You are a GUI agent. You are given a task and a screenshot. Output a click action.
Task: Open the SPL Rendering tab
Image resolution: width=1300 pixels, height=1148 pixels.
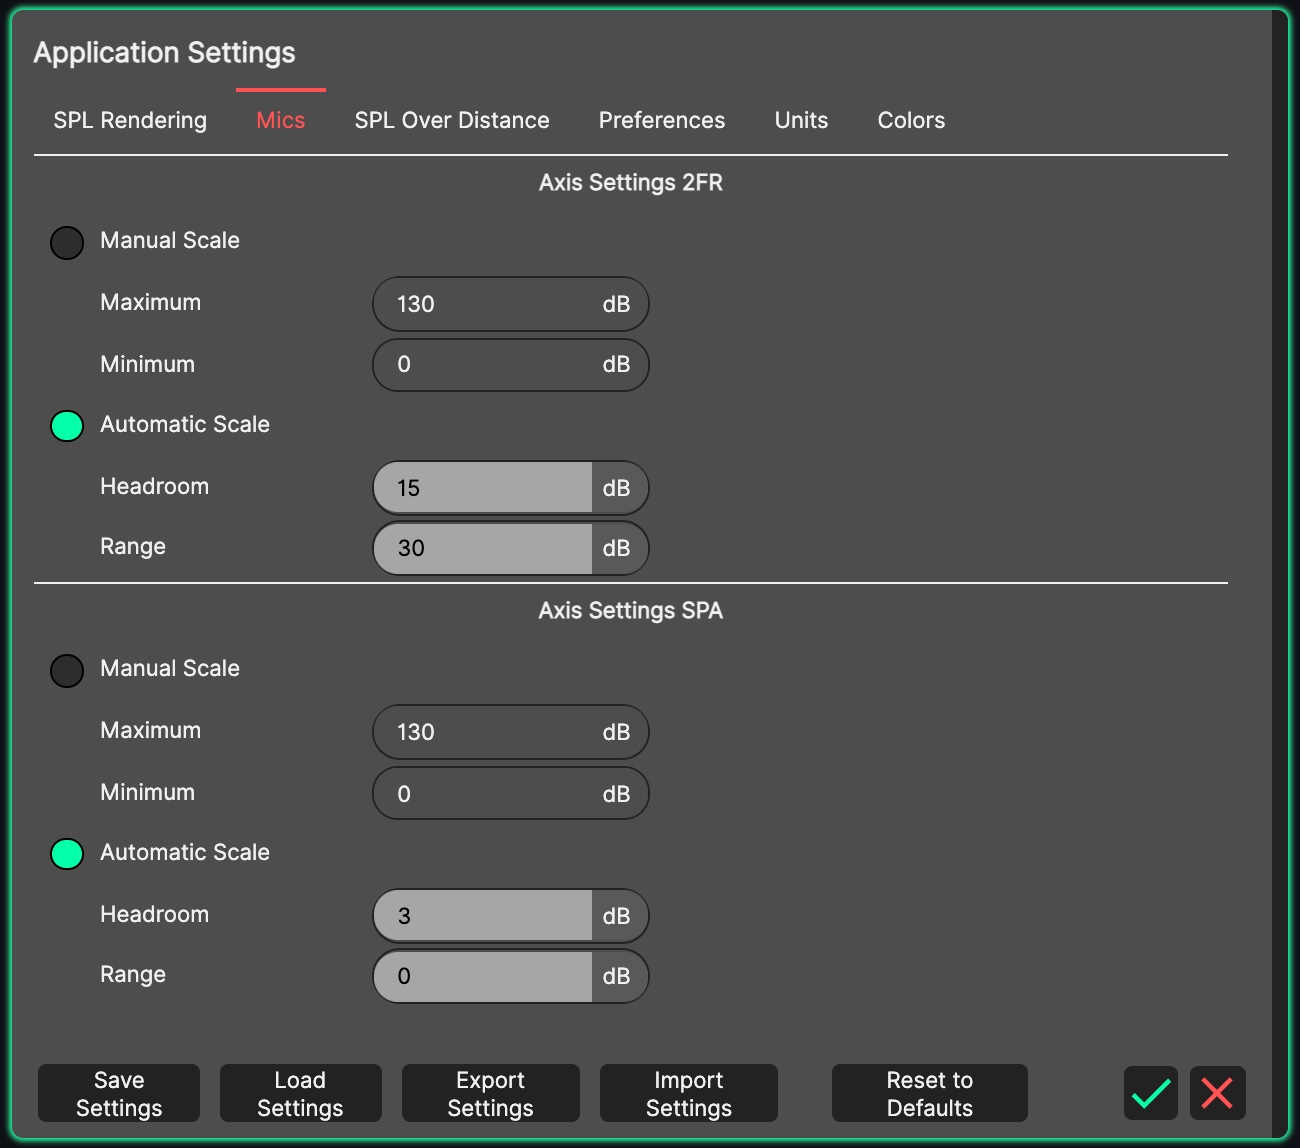(130, 120)
